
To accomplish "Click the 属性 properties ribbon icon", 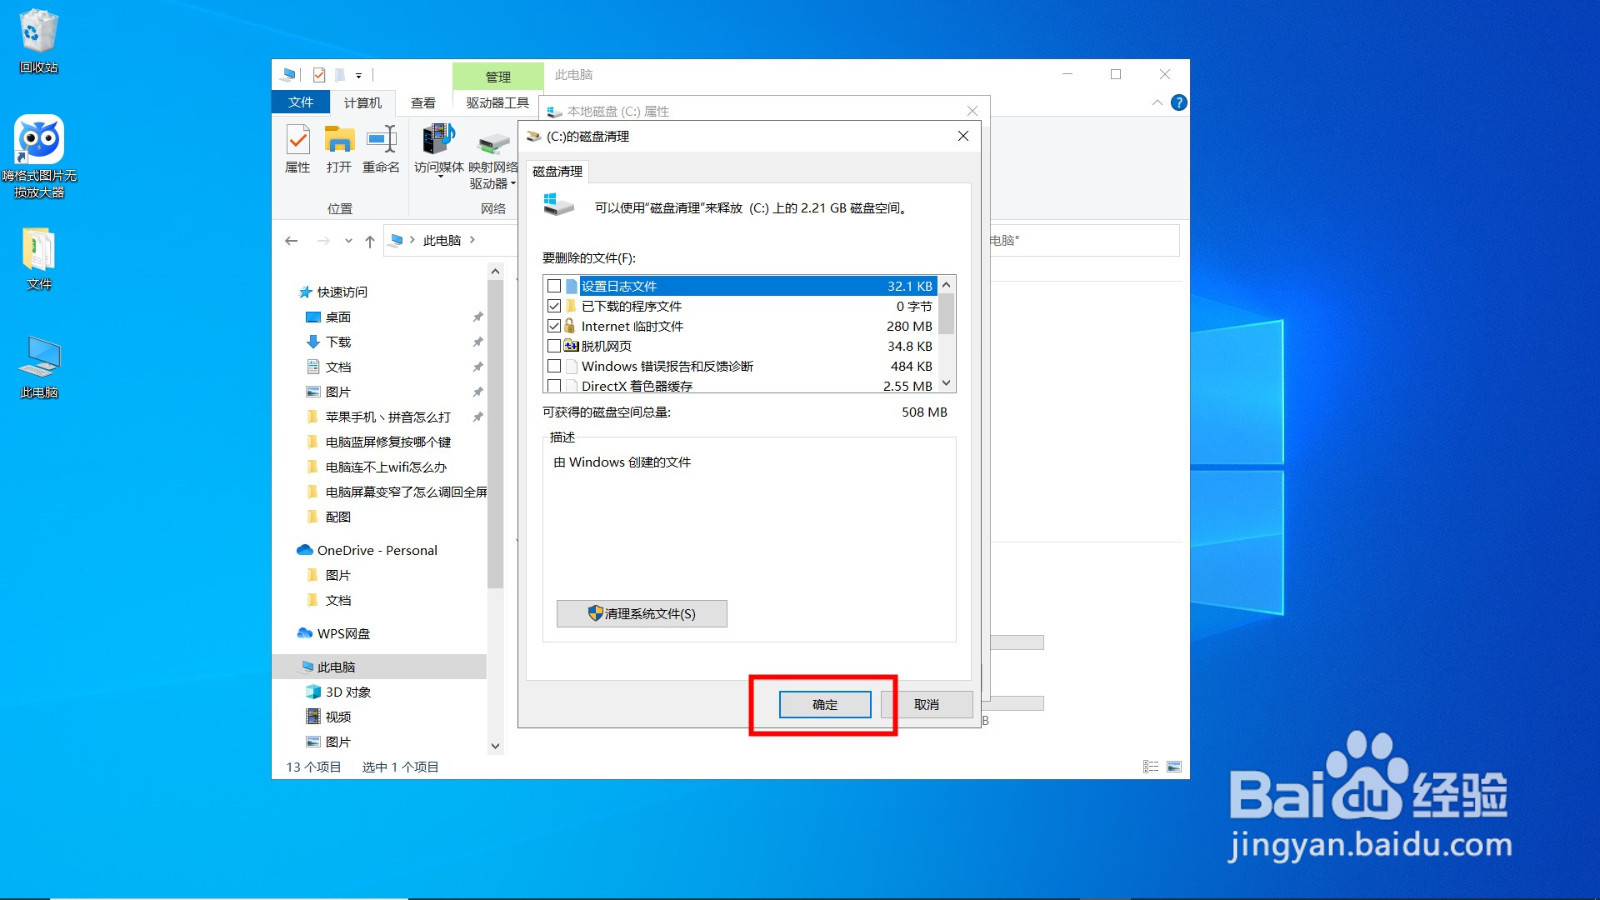I will 298,150.
